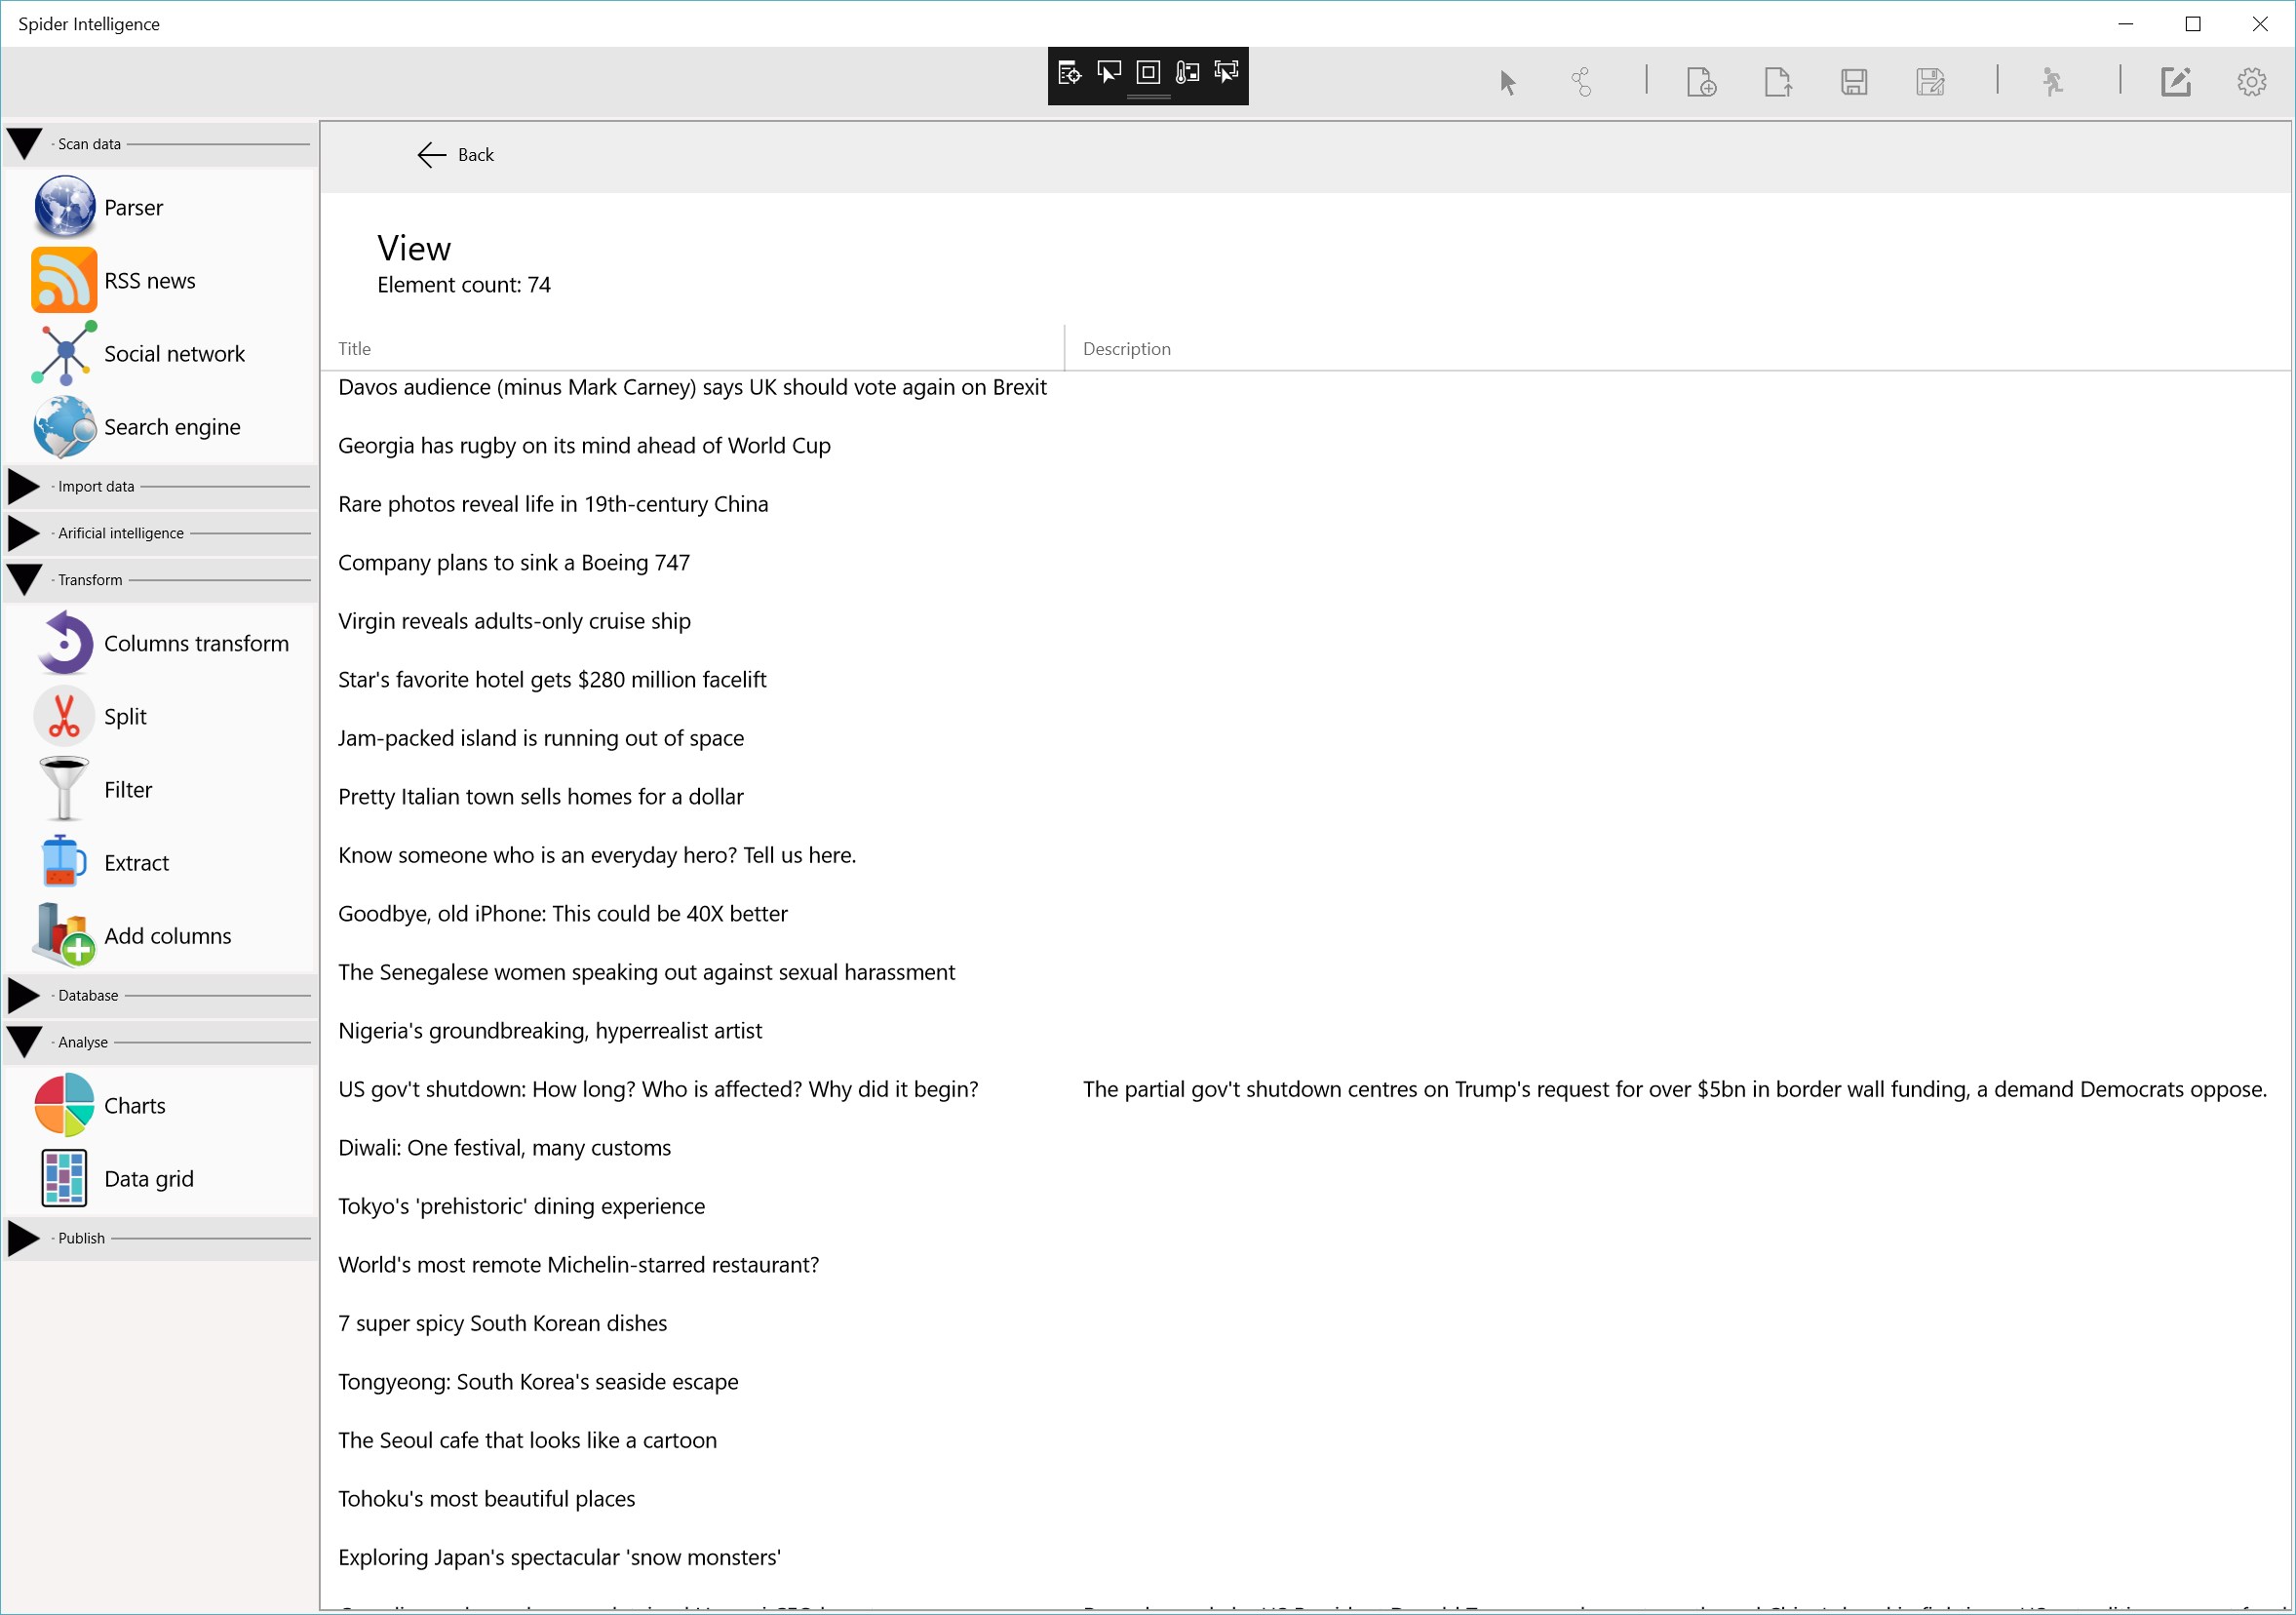
Task: Click the run process figure icon
Action: coord(2052,82)
